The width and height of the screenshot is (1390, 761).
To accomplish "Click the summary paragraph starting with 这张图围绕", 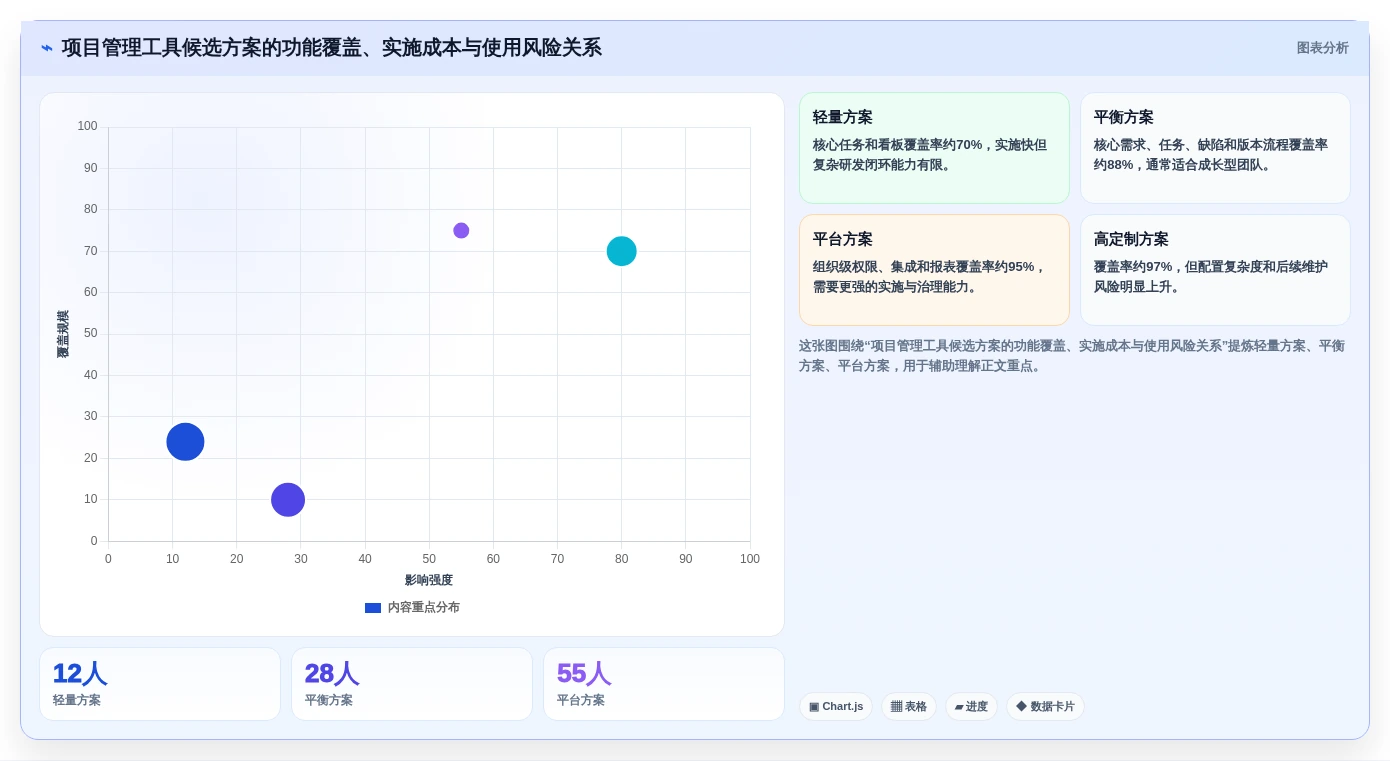I will (x=1072, y=356).
